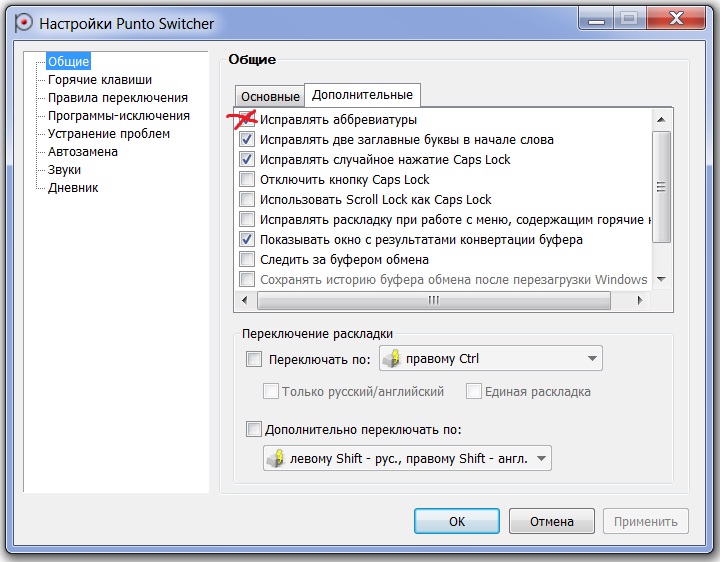Image resolution: width=720 pixels, height=562 pixels.
Task: Uncheck Исправлять случайное нажатие Caps Lock
Action: coord(247,159)
